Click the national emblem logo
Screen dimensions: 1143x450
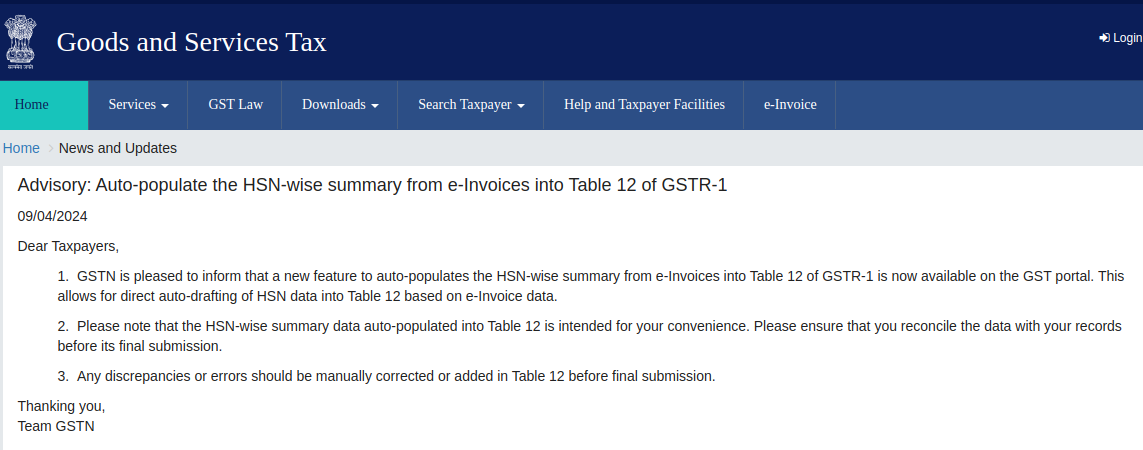pyautogui.click(x=19, y=41)
